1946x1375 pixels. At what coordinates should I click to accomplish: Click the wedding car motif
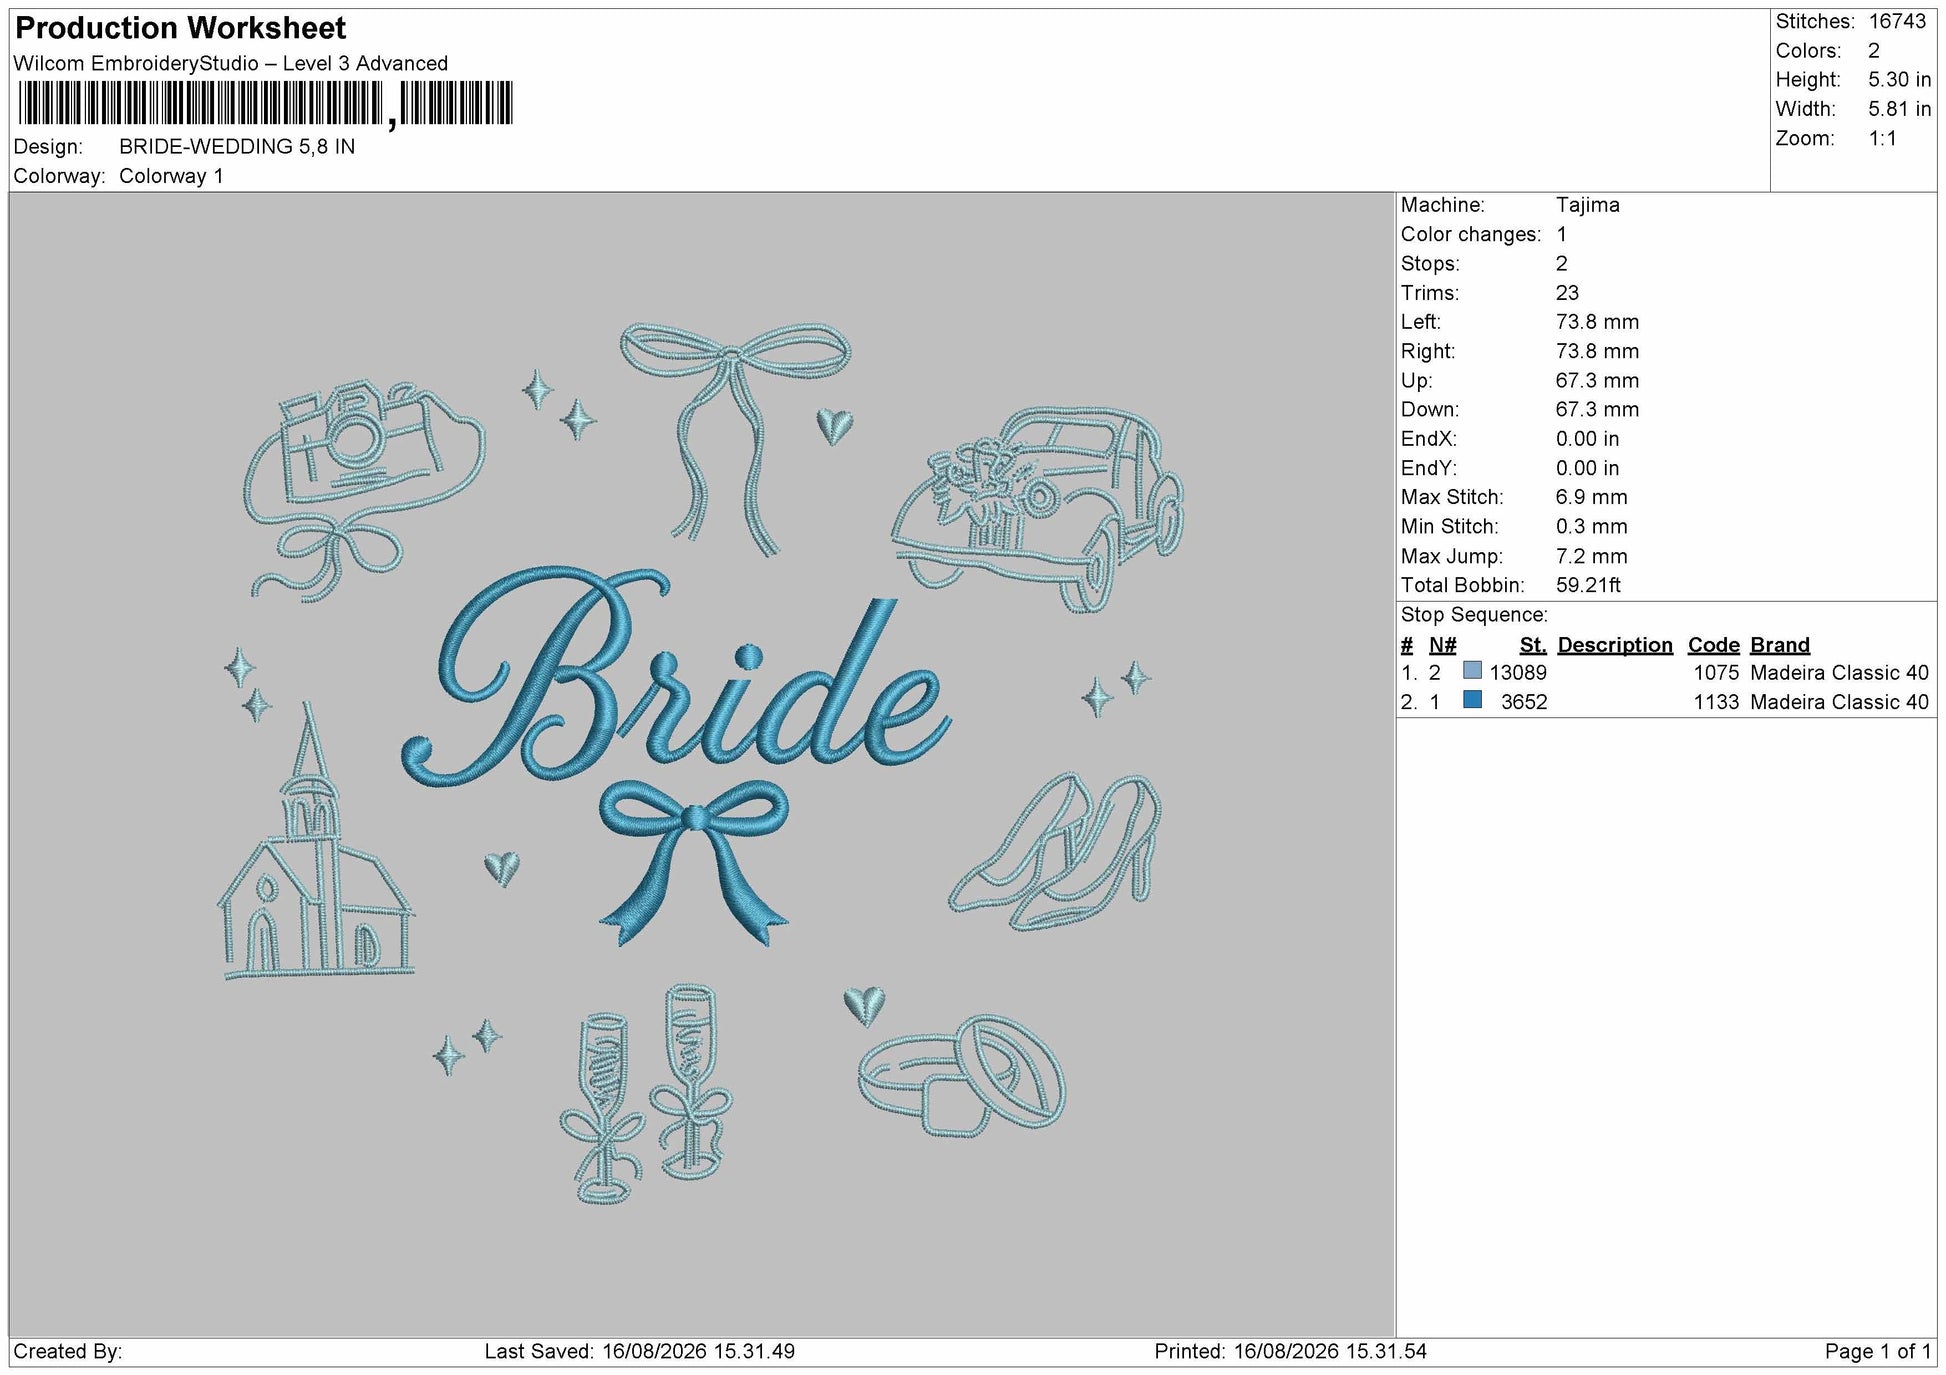1040,508
